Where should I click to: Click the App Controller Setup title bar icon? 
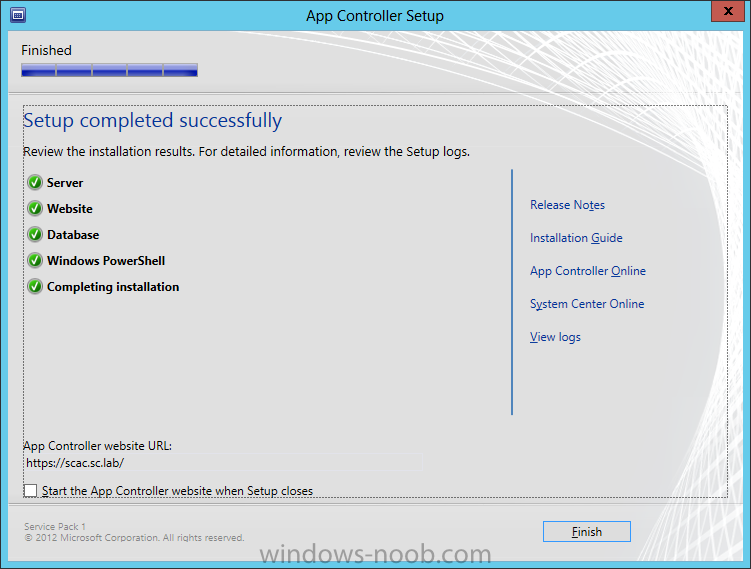[x=18, y=15]
